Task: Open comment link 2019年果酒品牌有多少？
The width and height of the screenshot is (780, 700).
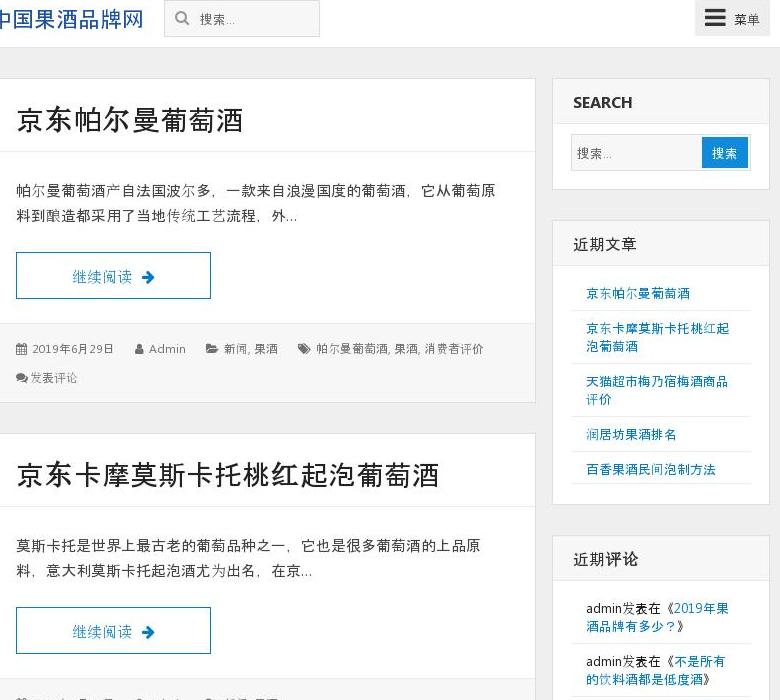Action: pos(657,617)
